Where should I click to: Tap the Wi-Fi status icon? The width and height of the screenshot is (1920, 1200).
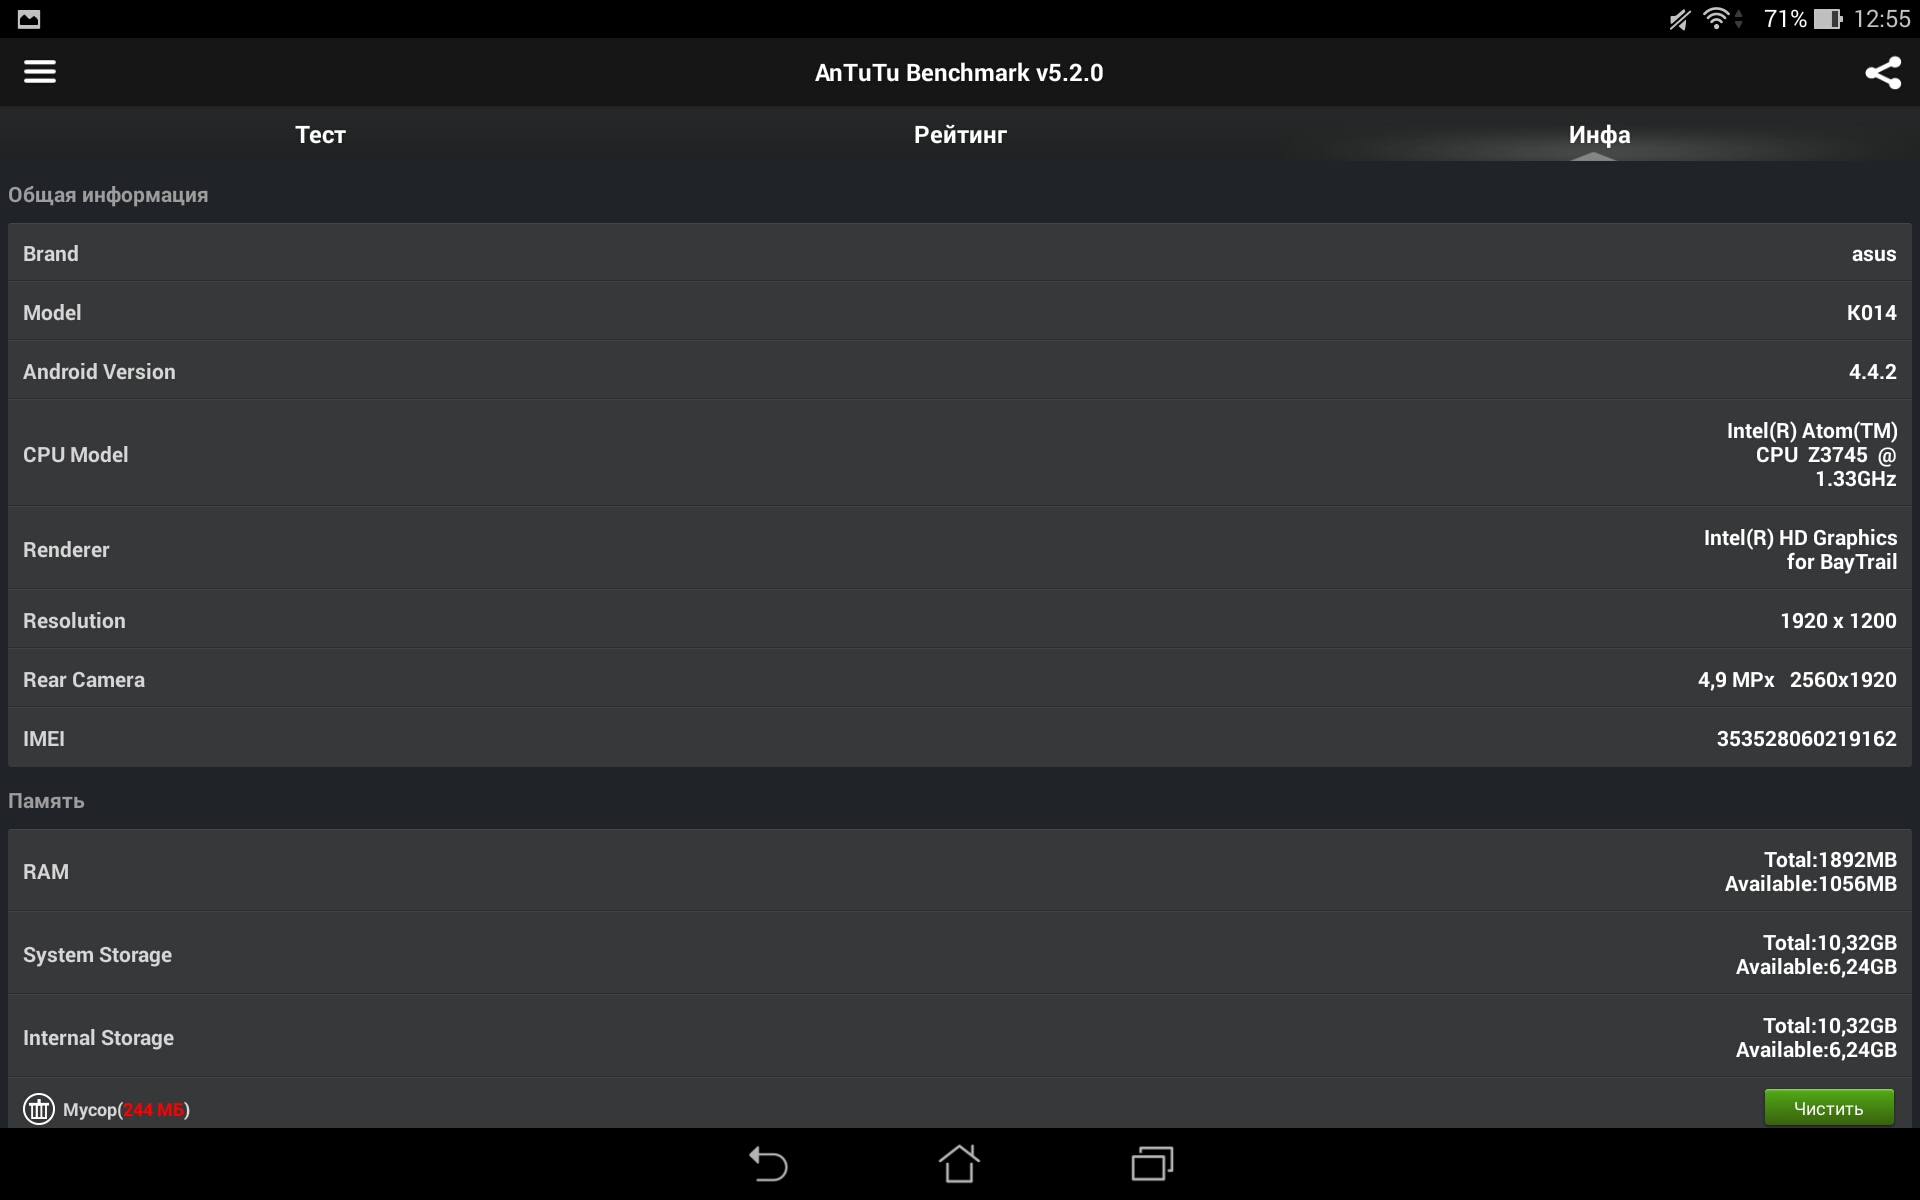coord(1717,19)
